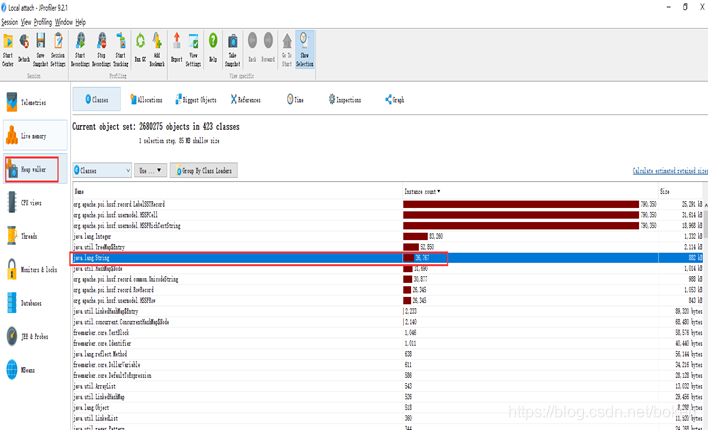Open the Window menu
The height and width of the screenshot is (430, 708).
click(64, 22)
